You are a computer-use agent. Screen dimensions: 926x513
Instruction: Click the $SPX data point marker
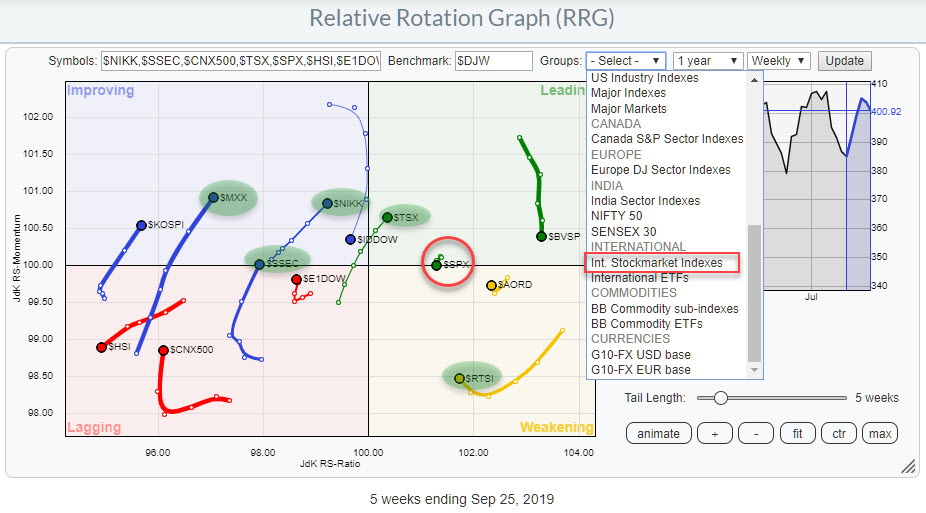tap(436, 265)
